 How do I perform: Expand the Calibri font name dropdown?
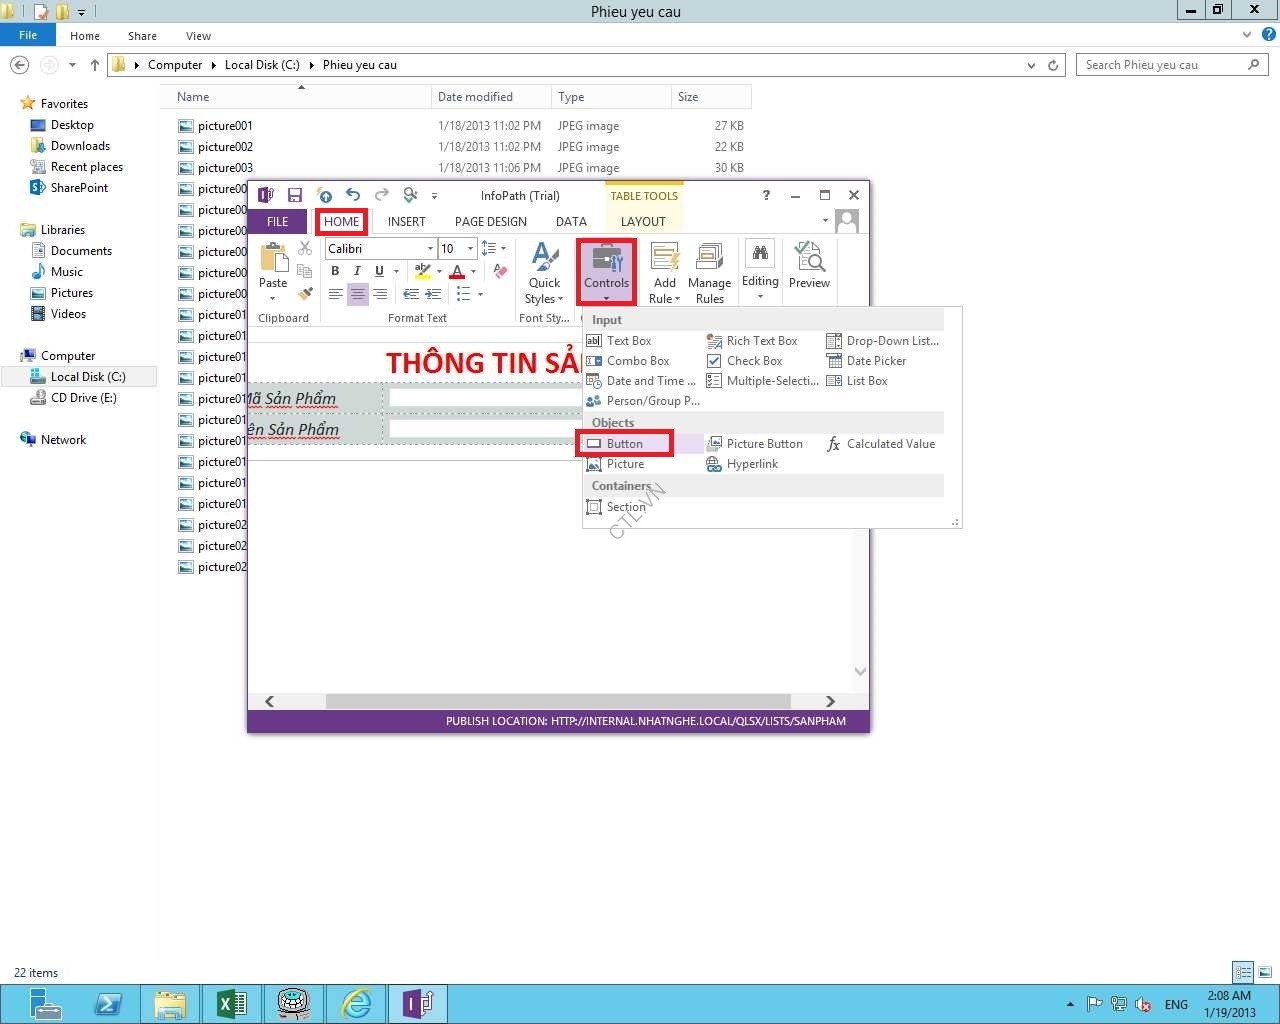tap(430, 249)
